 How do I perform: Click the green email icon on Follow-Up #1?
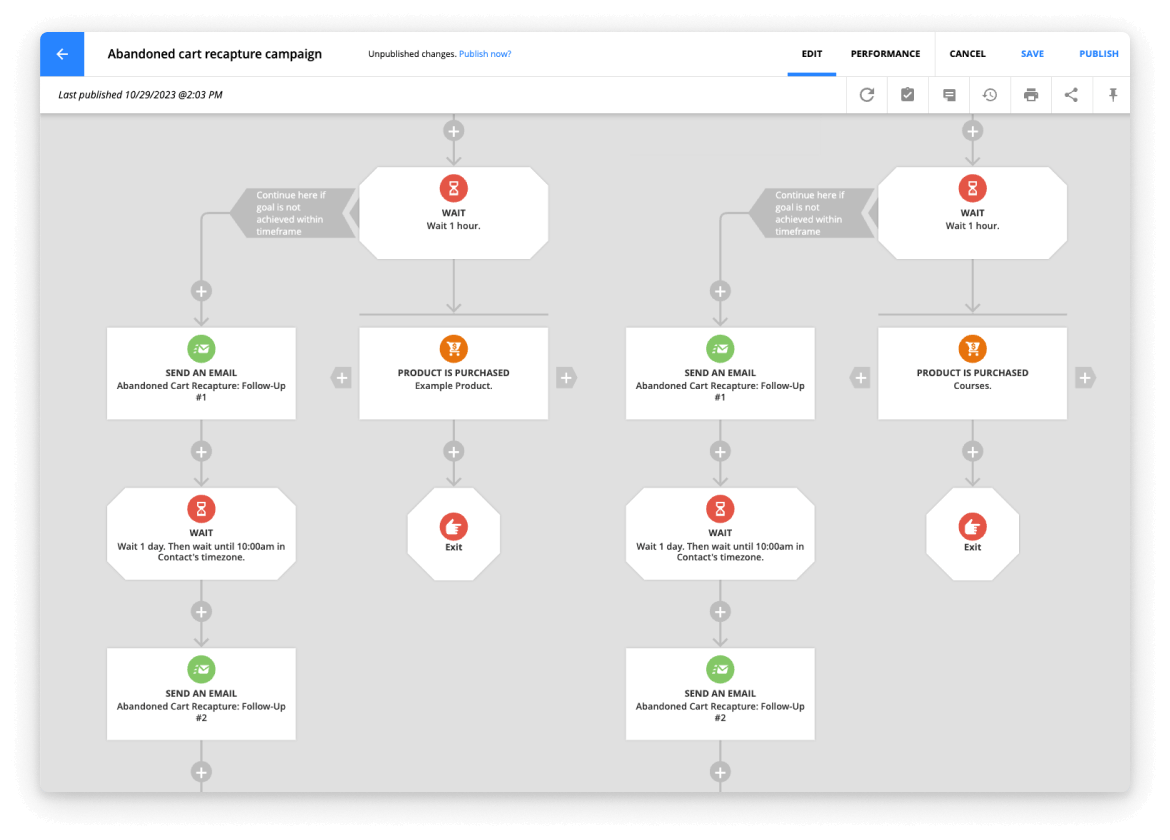[x=201, y=348]
